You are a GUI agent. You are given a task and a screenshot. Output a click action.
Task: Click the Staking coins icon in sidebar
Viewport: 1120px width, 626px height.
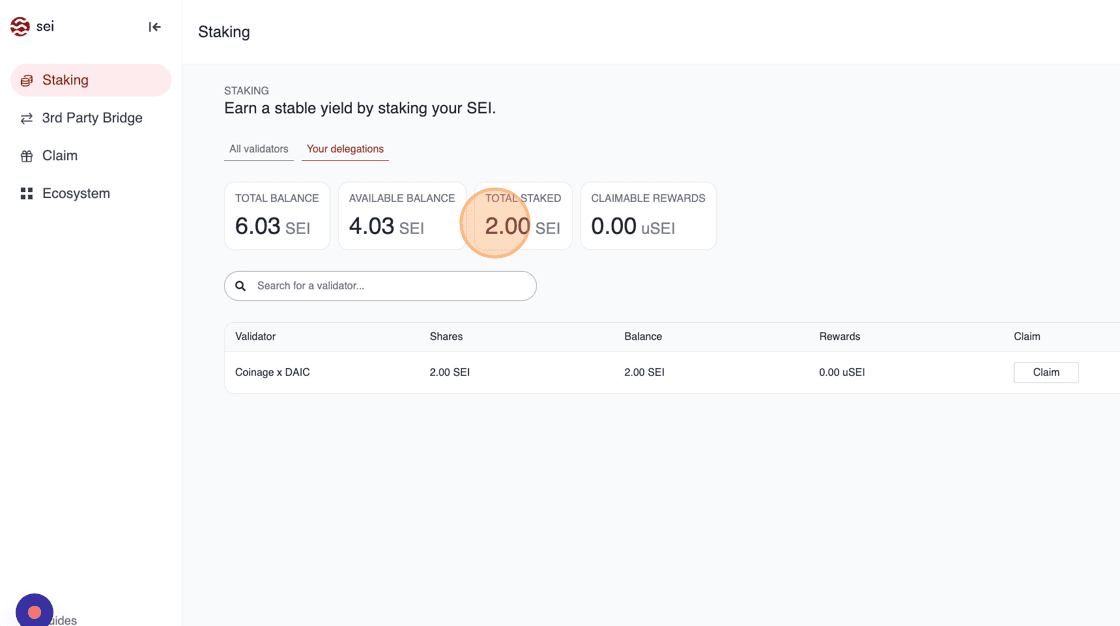[x=27, y=81]
